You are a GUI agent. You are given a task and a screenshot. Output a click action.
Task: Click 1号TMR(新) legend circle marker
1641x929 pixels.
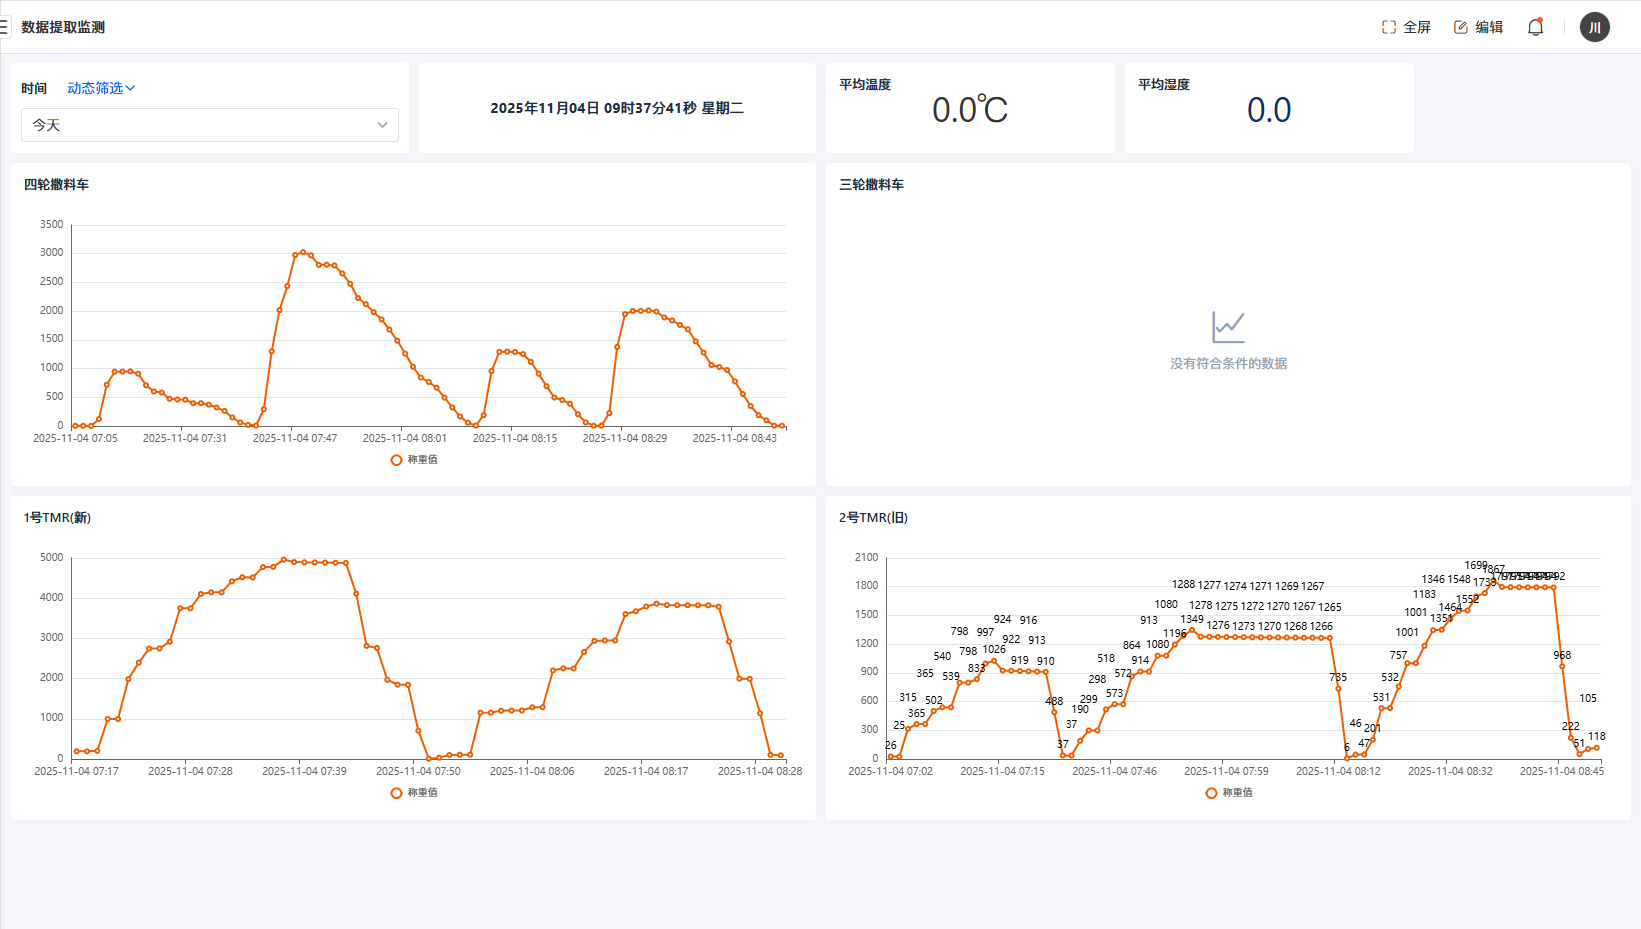point(397,793)
